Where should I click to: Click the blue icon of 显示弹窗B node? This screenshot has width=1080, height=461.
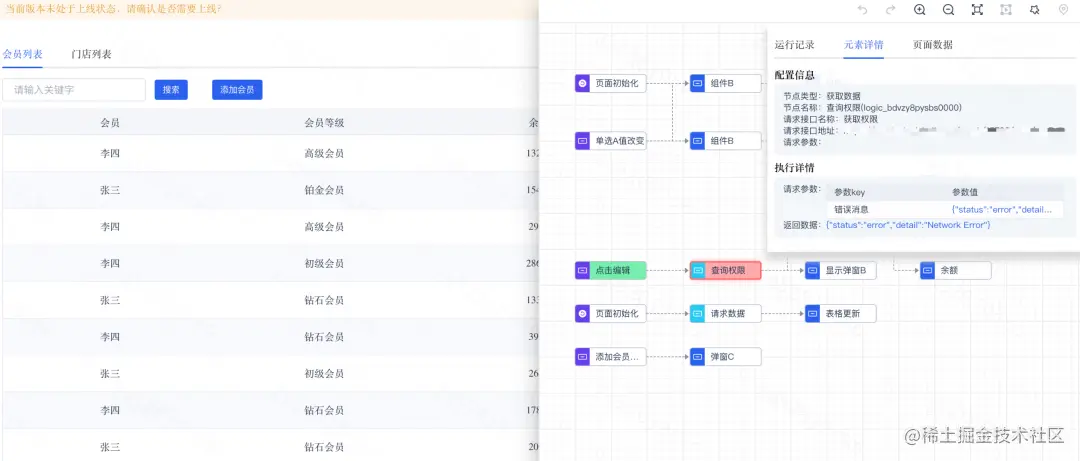pyautogui.click(x=813, y=271)
